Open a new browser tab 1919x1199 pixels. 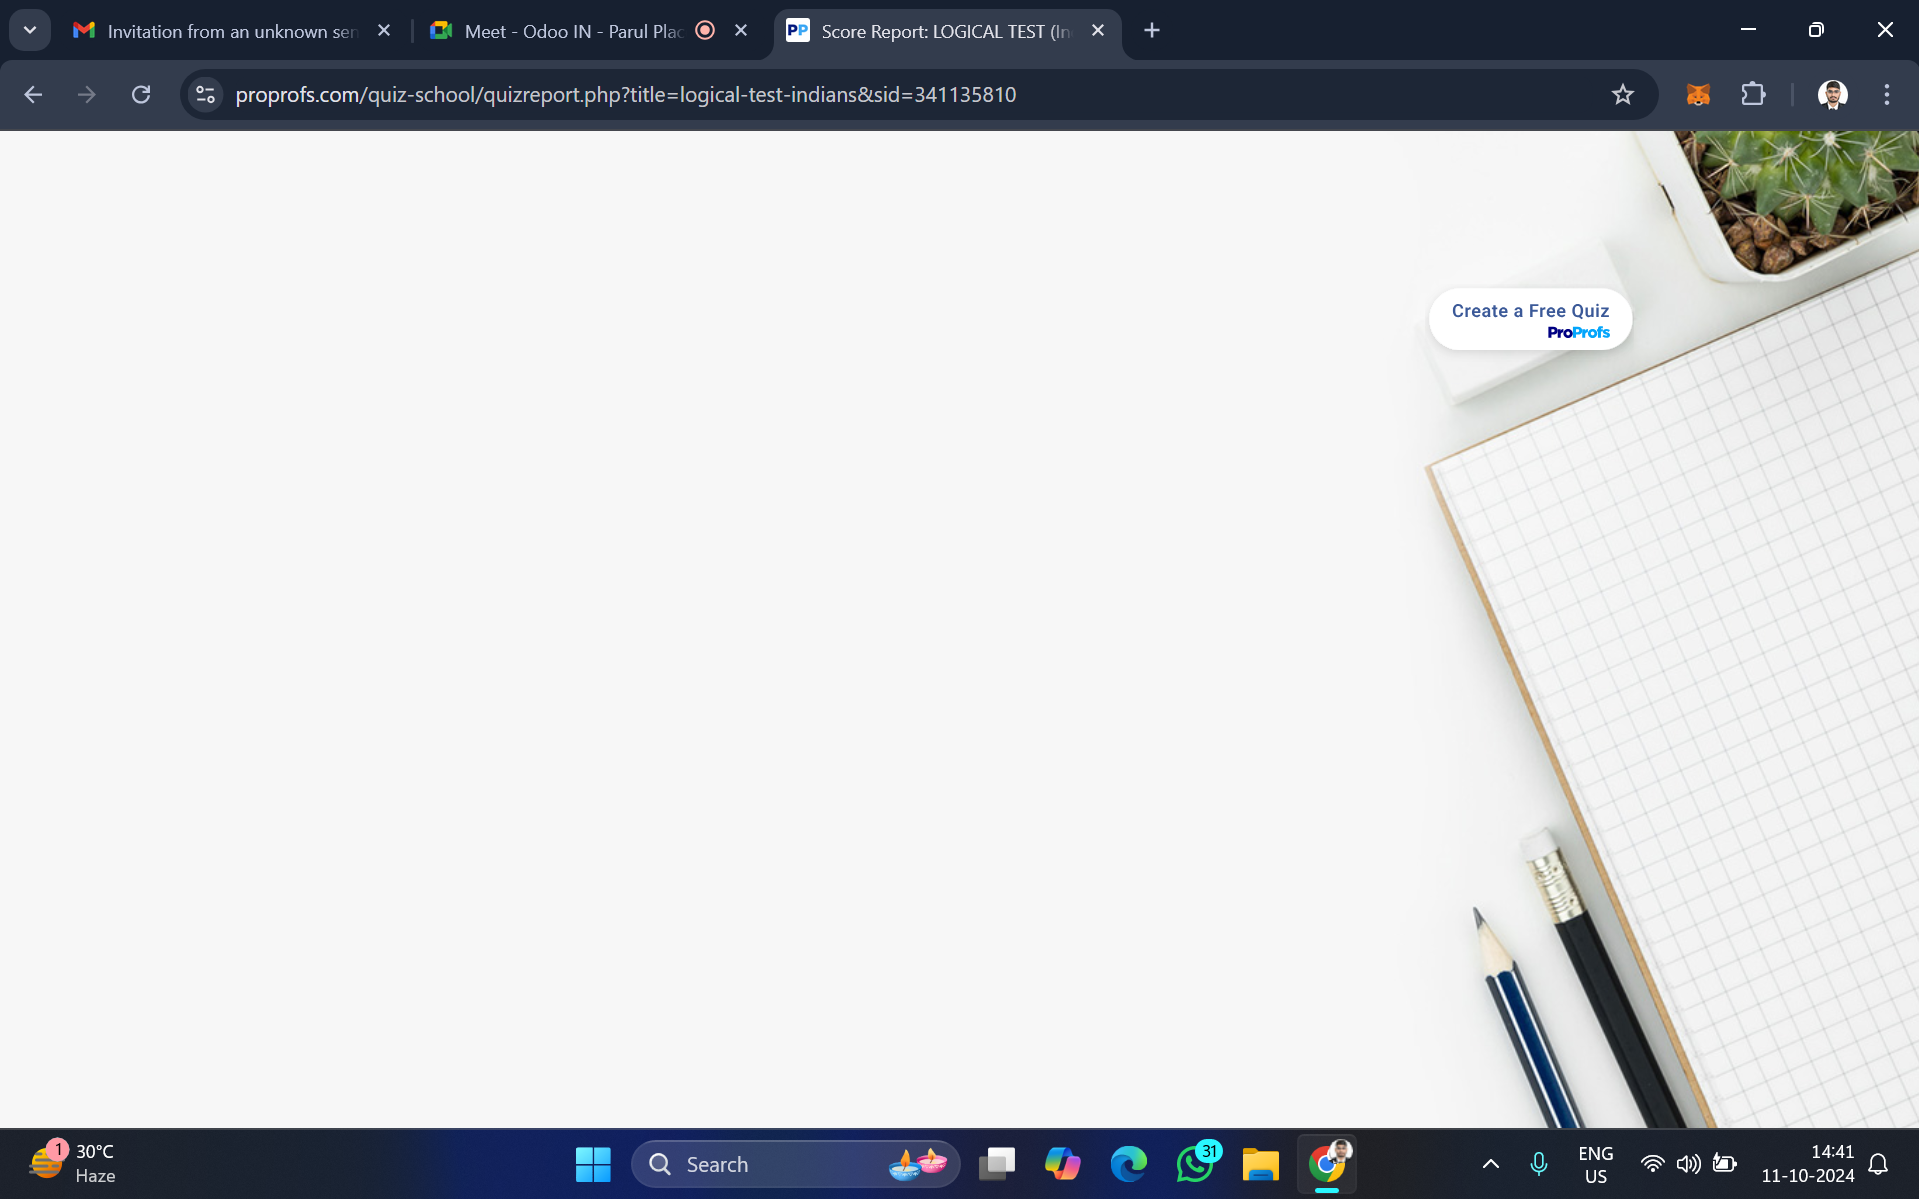point(1152,31)
